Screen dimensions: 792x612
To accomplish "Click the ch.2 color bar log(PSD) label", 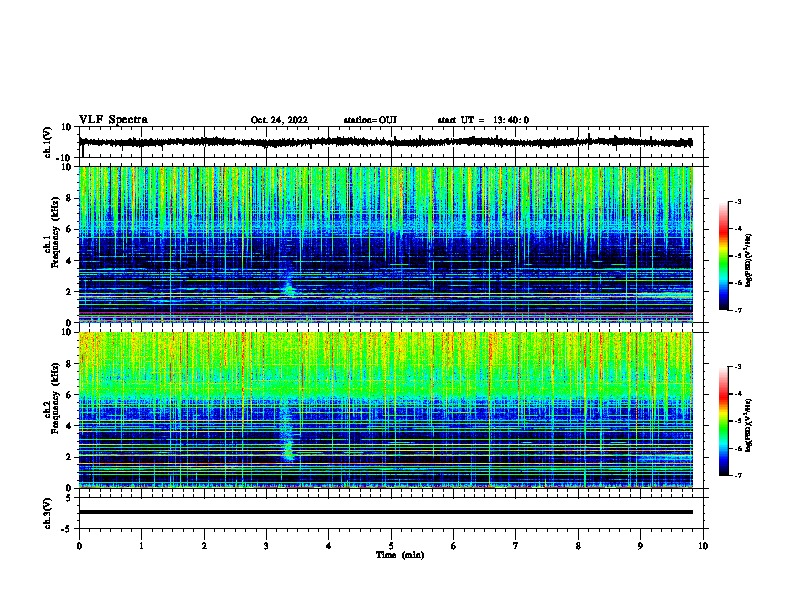I will click(x=749, y=425).
